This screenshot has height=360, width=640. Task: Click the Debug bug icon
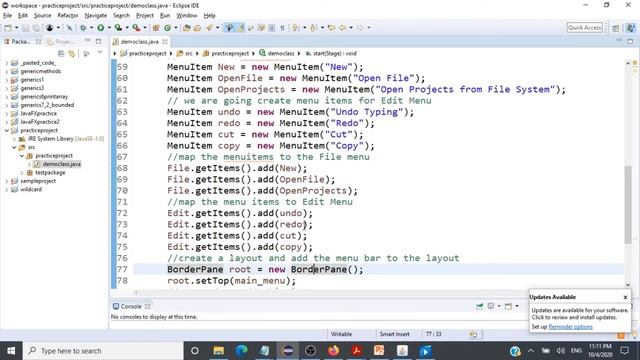click(x=83, y=28)
